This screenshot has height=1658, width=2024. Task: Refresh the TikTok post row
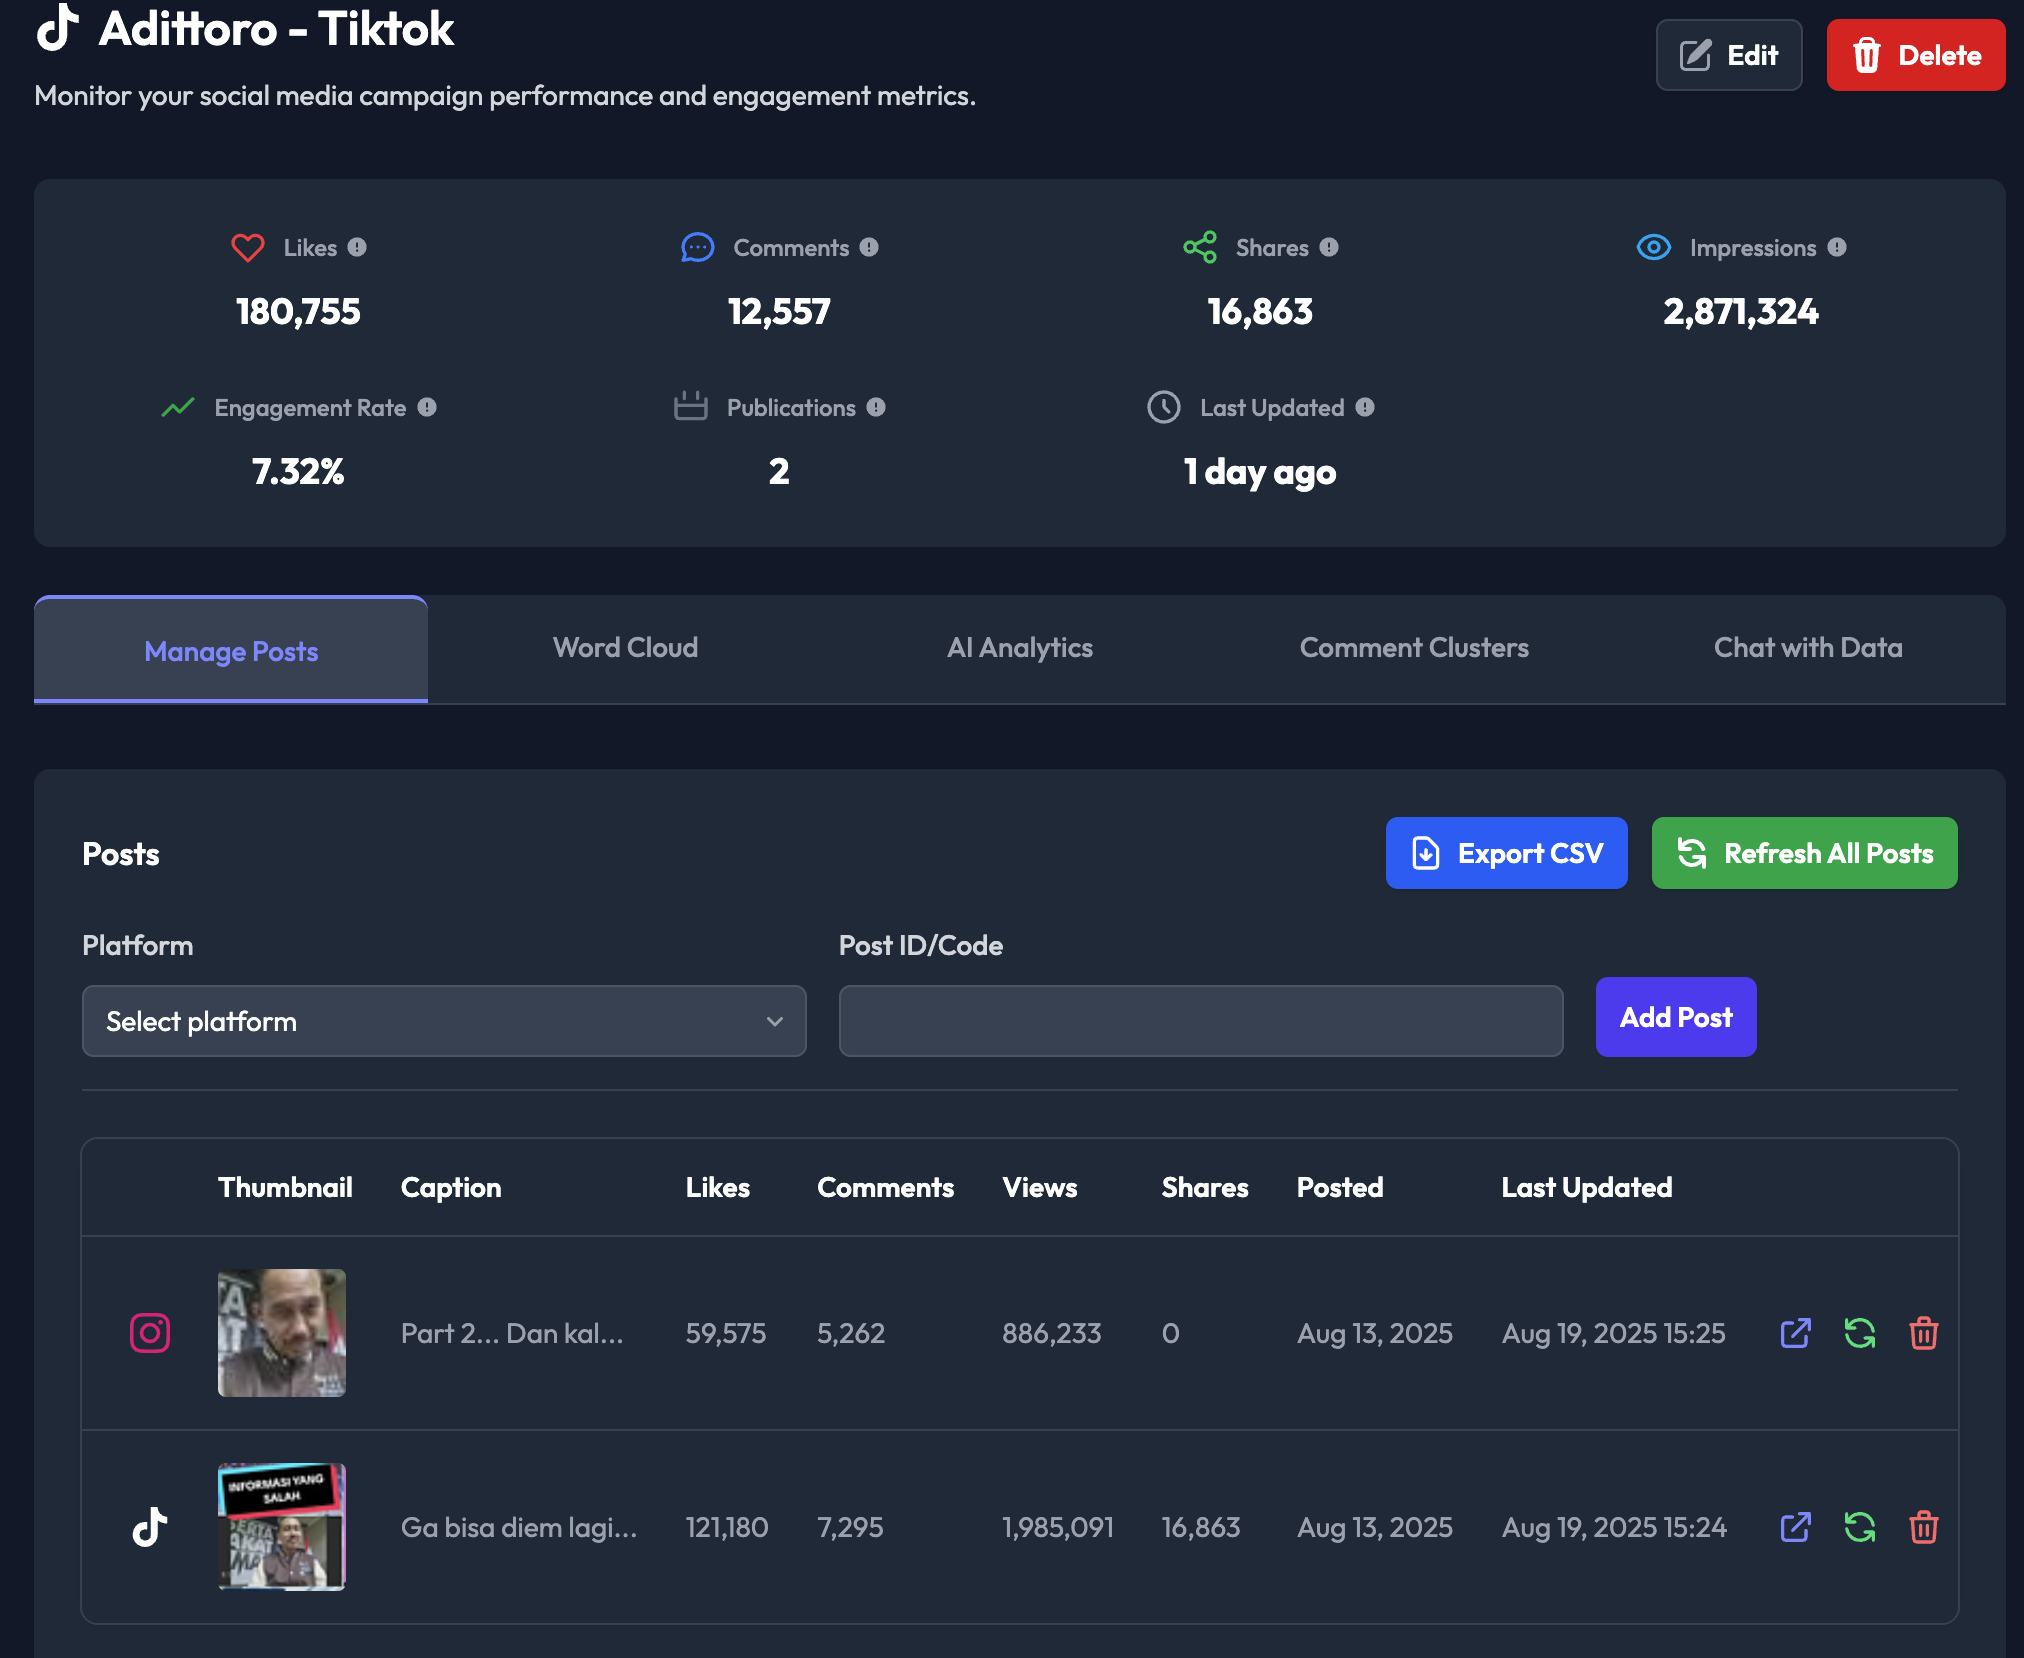coord(1859,1527)
